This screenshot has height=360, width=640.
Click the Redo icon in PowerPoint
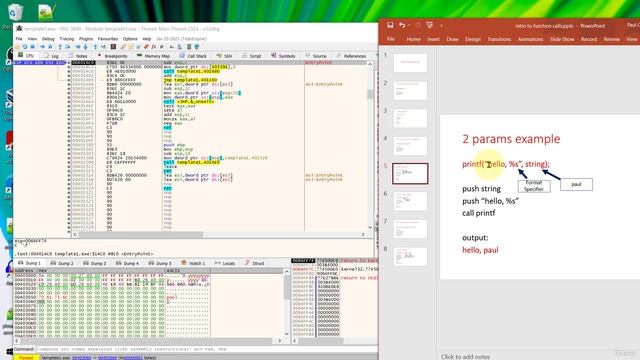418,25
